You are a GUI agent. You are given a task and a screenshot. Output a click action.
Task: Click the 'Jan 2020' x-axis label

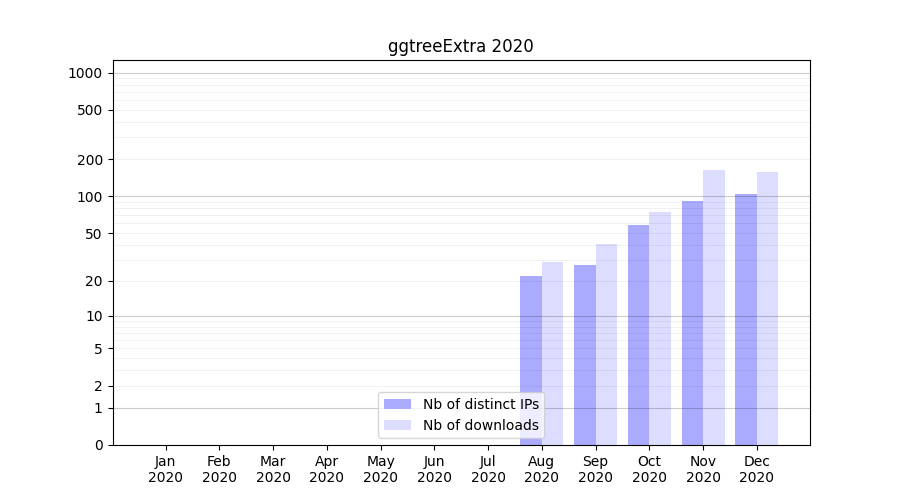coord(166,469)
